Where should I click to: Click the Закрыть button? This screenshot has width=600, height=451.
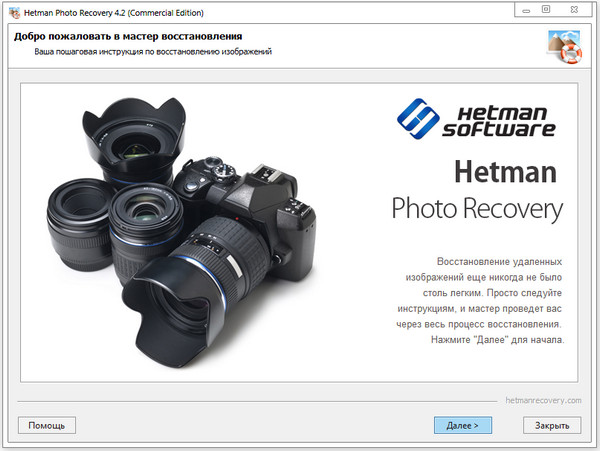[x=552, y=425]
